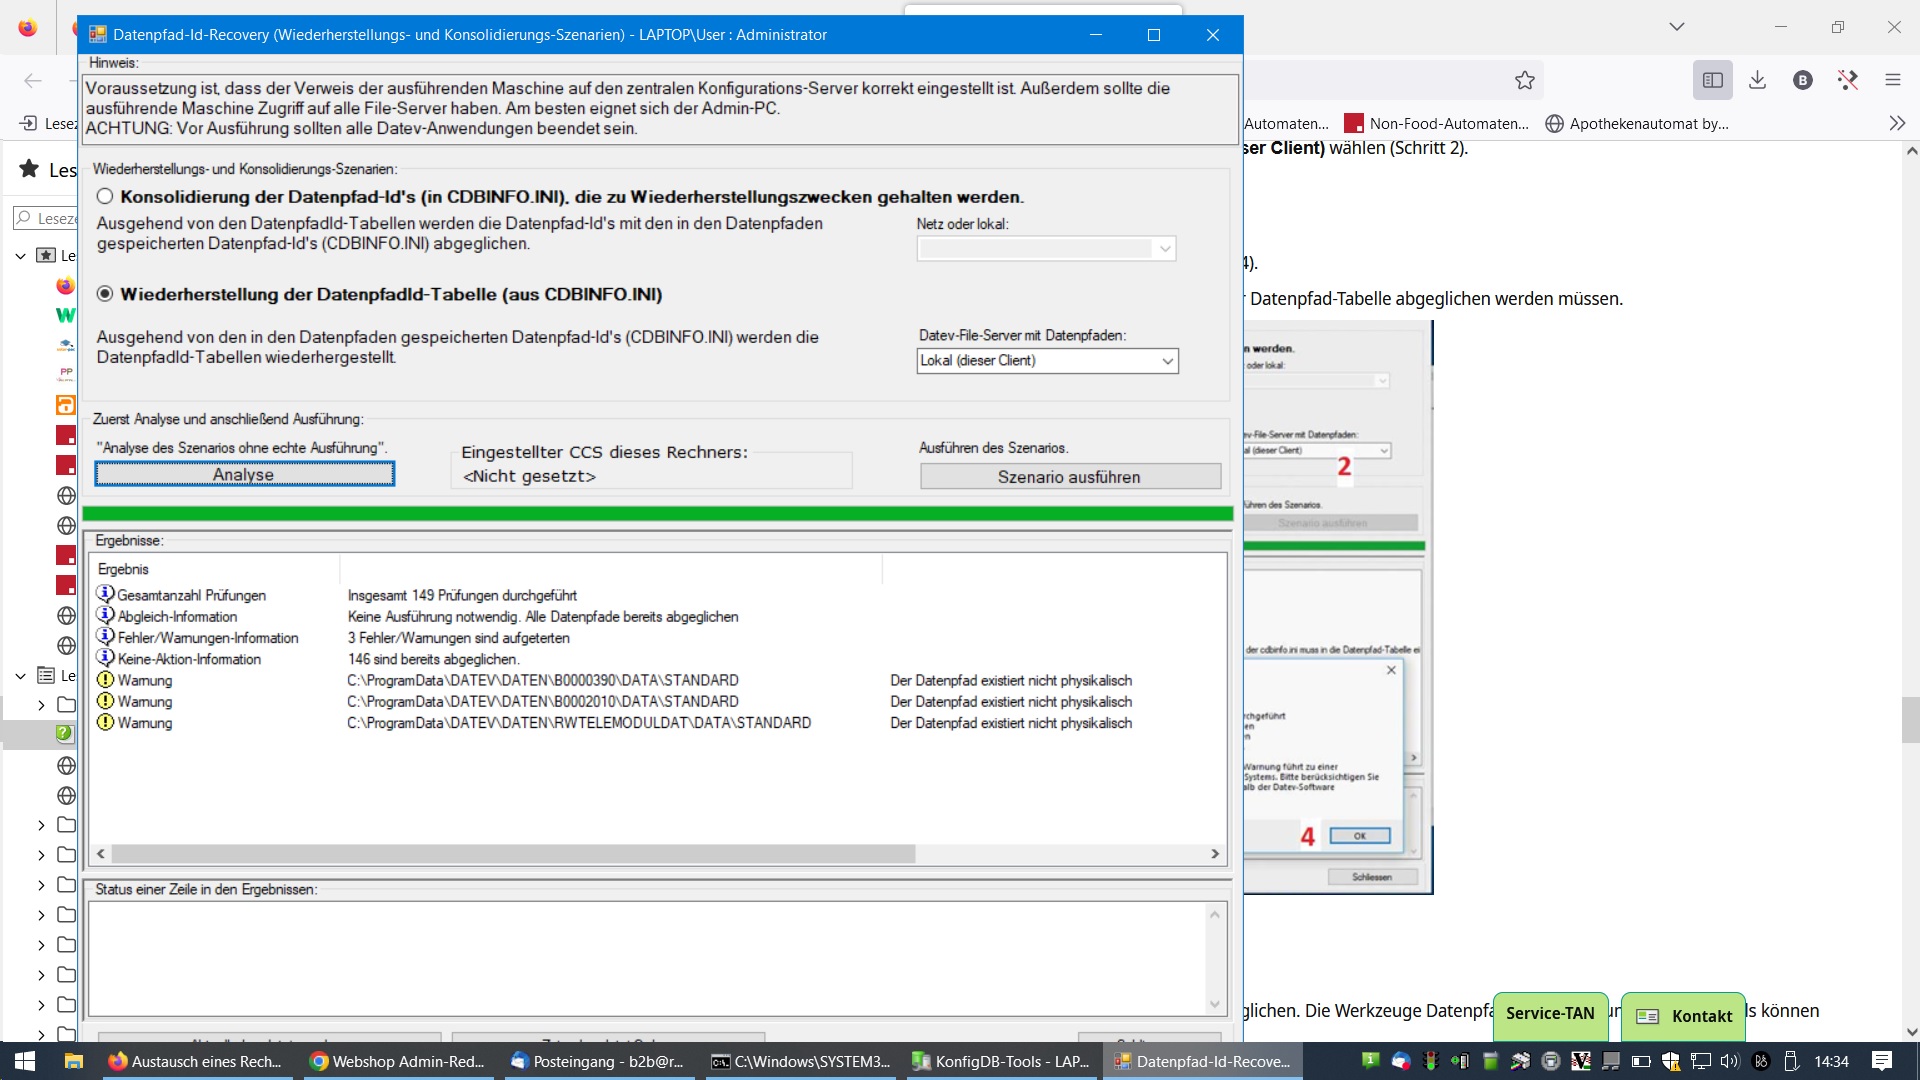The width and height of the screenshot is (1920, 1080).
Task: Open the round B extension icon
Action: pyautogui.click(x=1802, y=80)
